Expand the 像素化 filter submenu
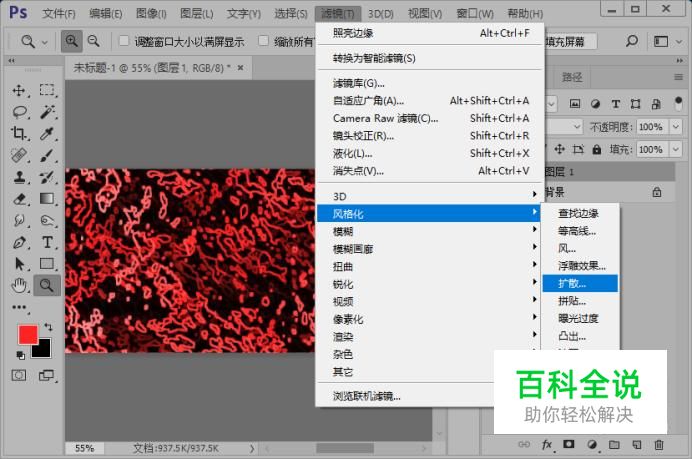Screen dimensions: 692x459 tap(430, 319)
